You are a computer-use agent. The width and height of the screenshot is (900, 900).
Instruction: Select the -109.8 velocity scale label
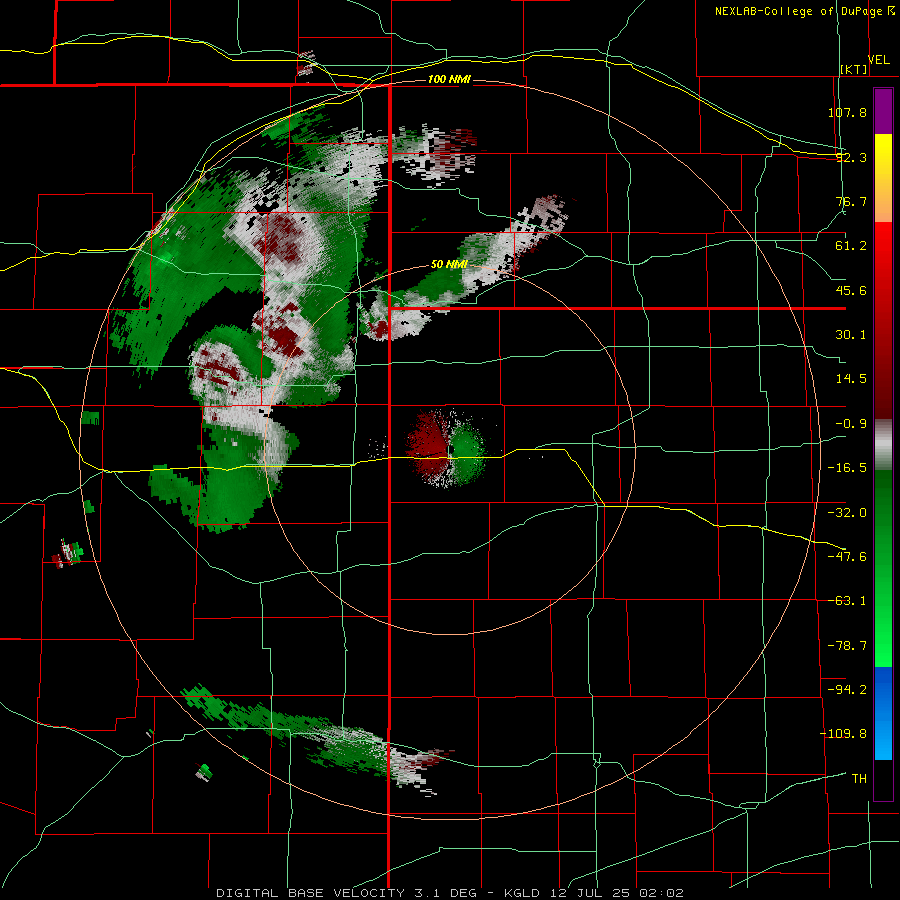point(843,734)
